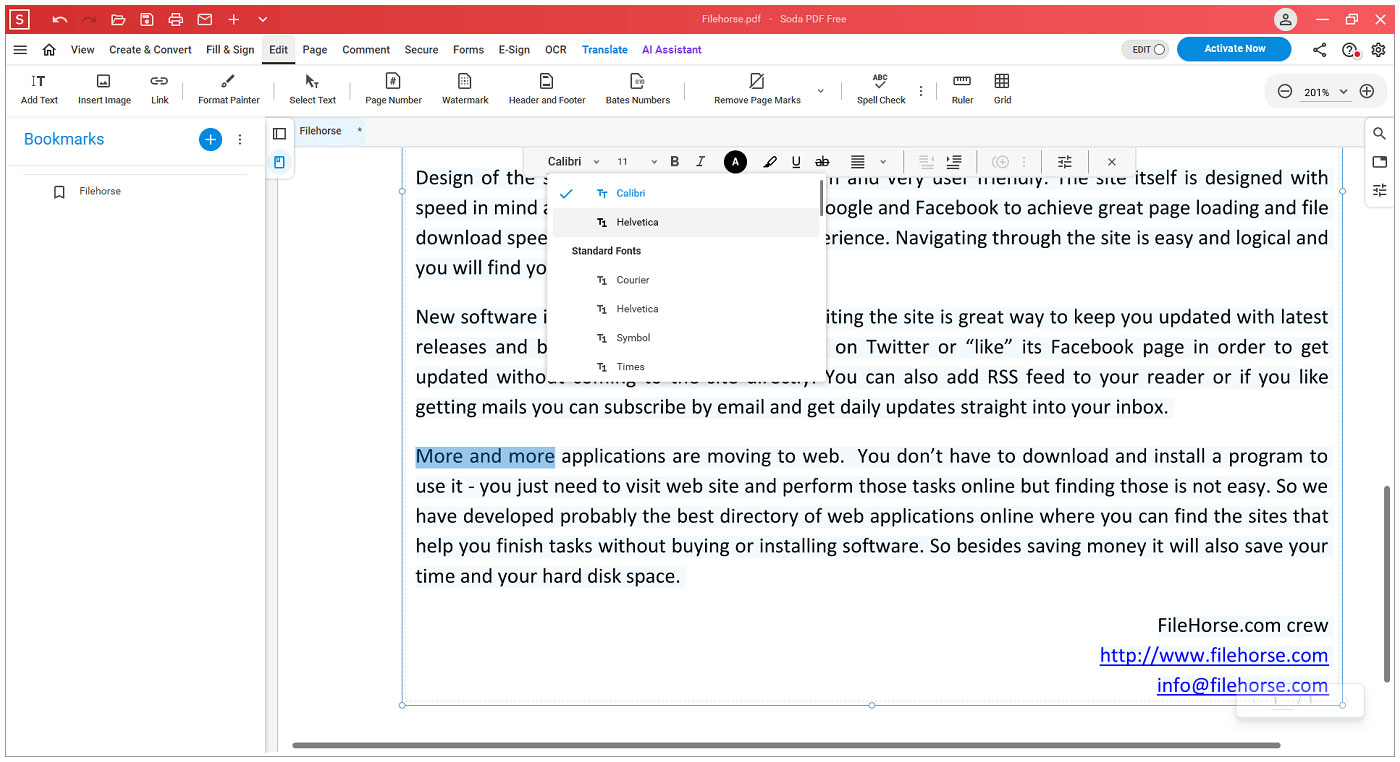Click the Undo arrow in title bar

pos(60,20)
